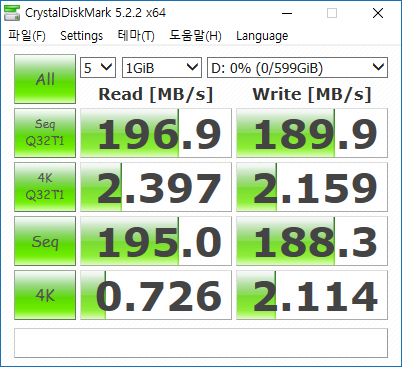Expand the test count dropdown showing 5
This screenshot has width=402, height=367.
click(98, 68)
